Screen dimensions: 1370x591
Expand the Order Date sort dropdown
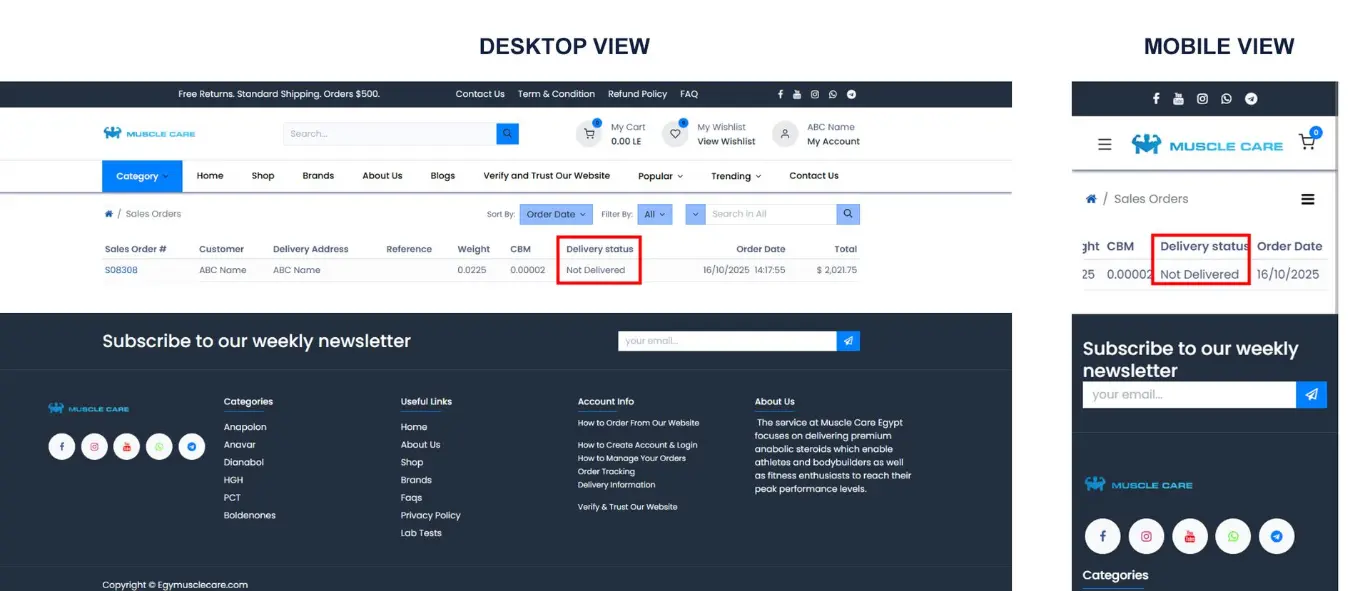555,214
